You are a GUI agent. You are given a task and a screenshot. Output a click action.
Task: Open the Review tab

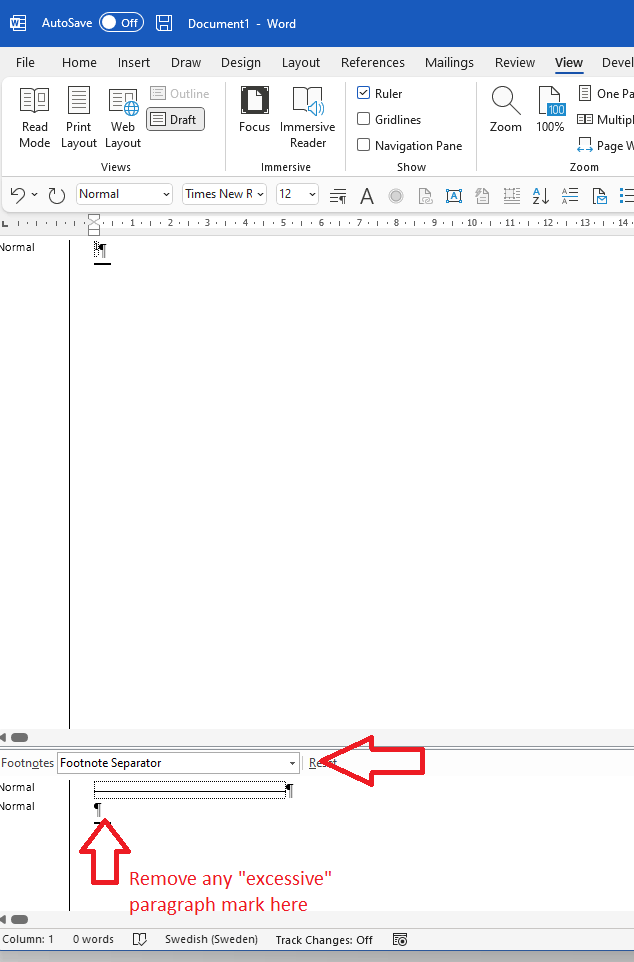pos(515,63)
